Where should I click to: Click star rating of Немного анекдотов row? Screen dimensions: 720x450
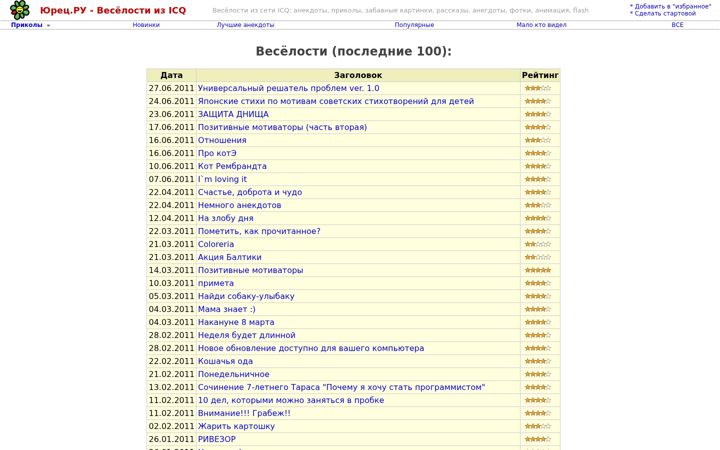tap(538, 205)
